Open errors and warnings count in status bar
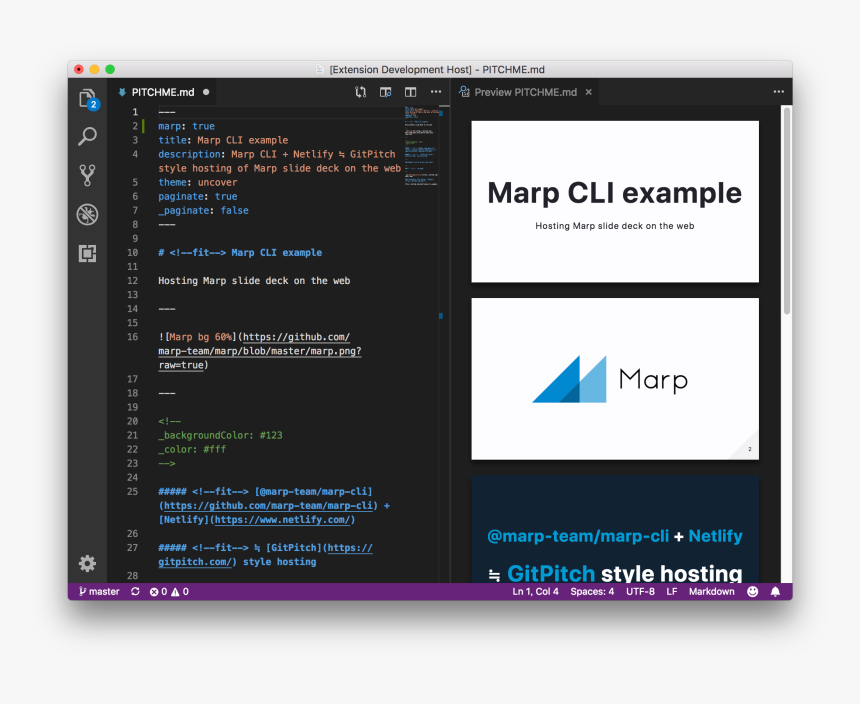This screenshot has width=860, height=704. tap(169, 592)
